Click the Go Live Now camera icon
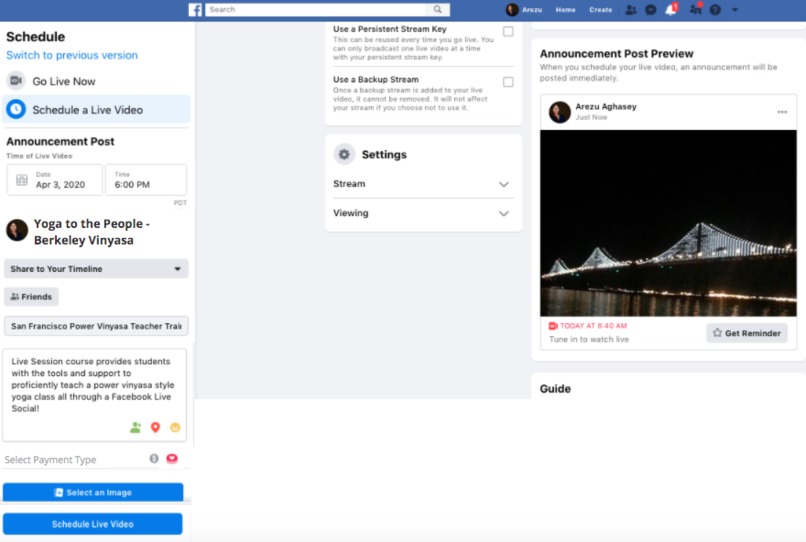 coord(16,81)
